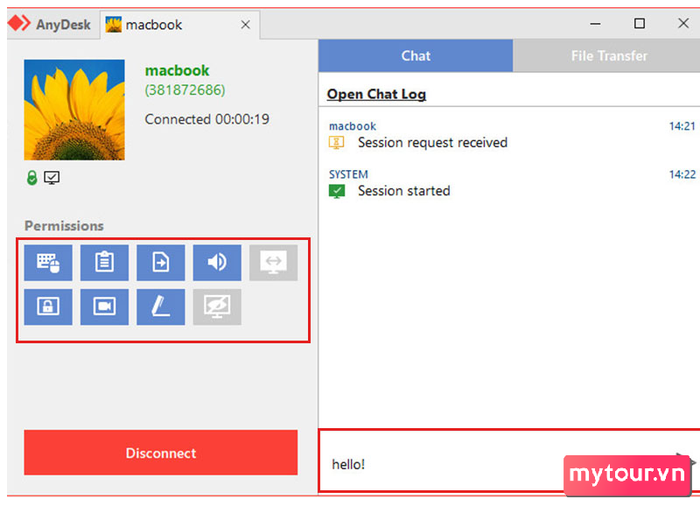The height and width of the screenshot is (508, 700).
Task: Open the Chat tab
Action: [416, 56]
